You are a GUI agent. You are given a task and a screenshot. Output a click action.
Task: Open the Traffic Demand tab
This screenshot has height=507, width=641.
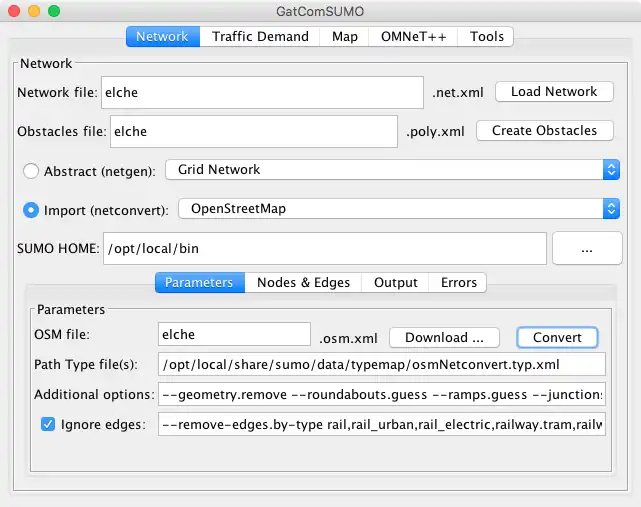pyautogui.click(x=260, y=37)
